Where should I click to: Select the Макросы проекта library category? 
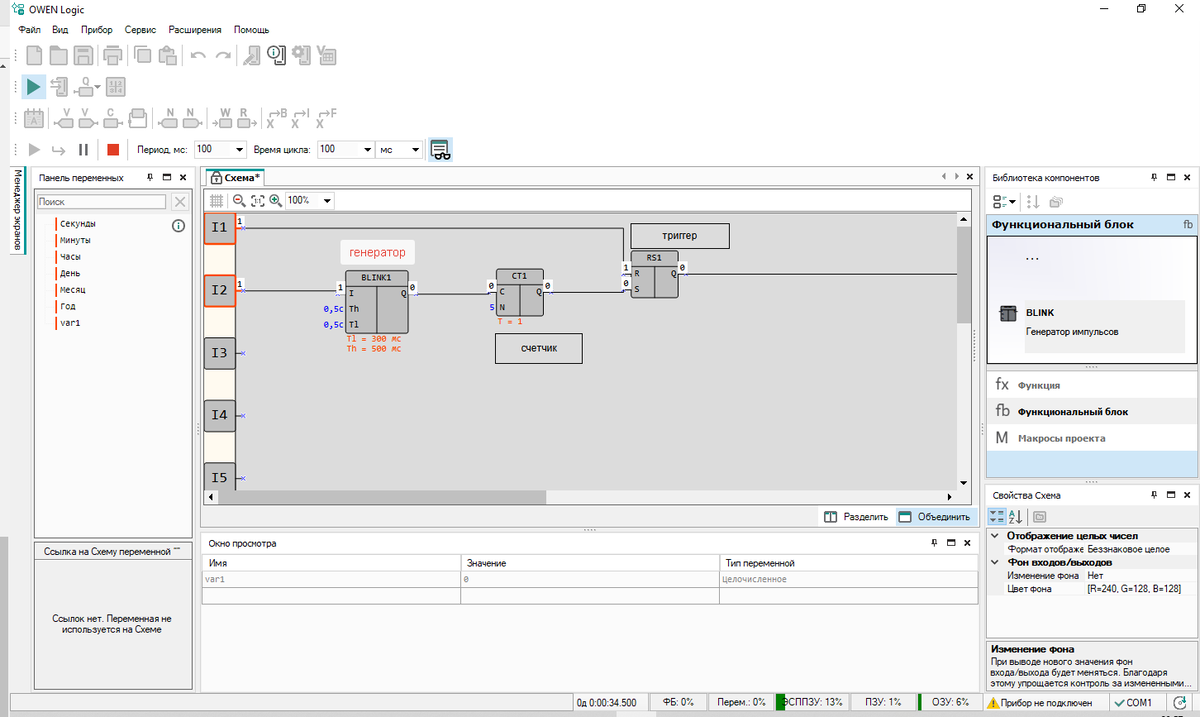1092,438
